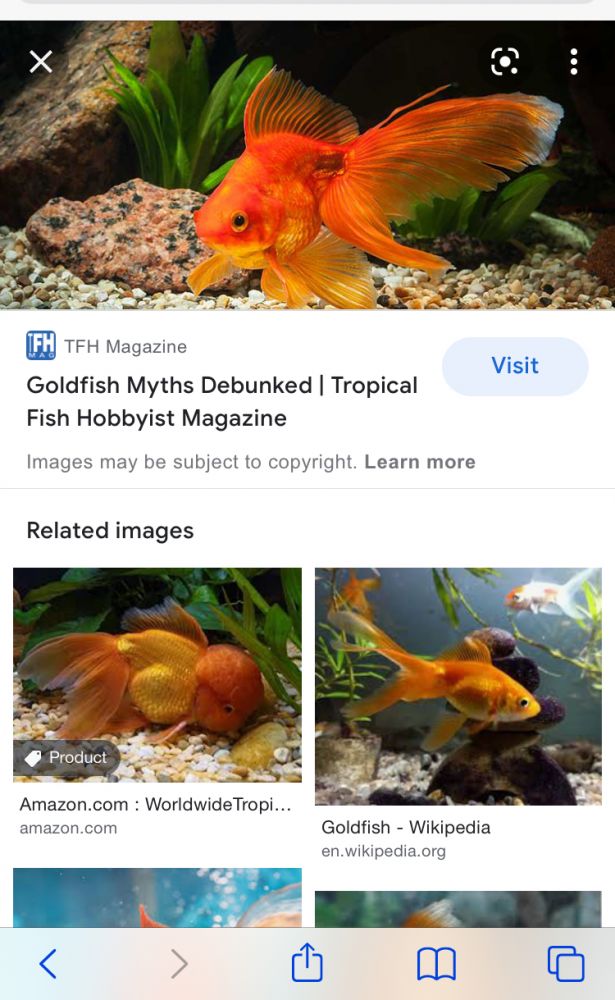Tap the Product tag badge
Image resolution: width=615 pixels, height=1000 pixels.
point(66,758)
